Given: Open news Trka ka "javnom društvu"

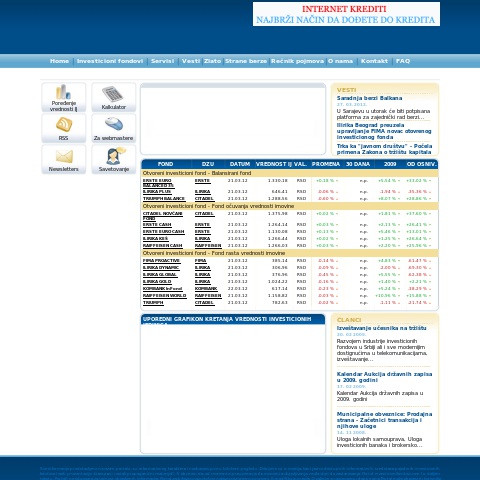Looking at the screenshot, I should click(384, 149).
